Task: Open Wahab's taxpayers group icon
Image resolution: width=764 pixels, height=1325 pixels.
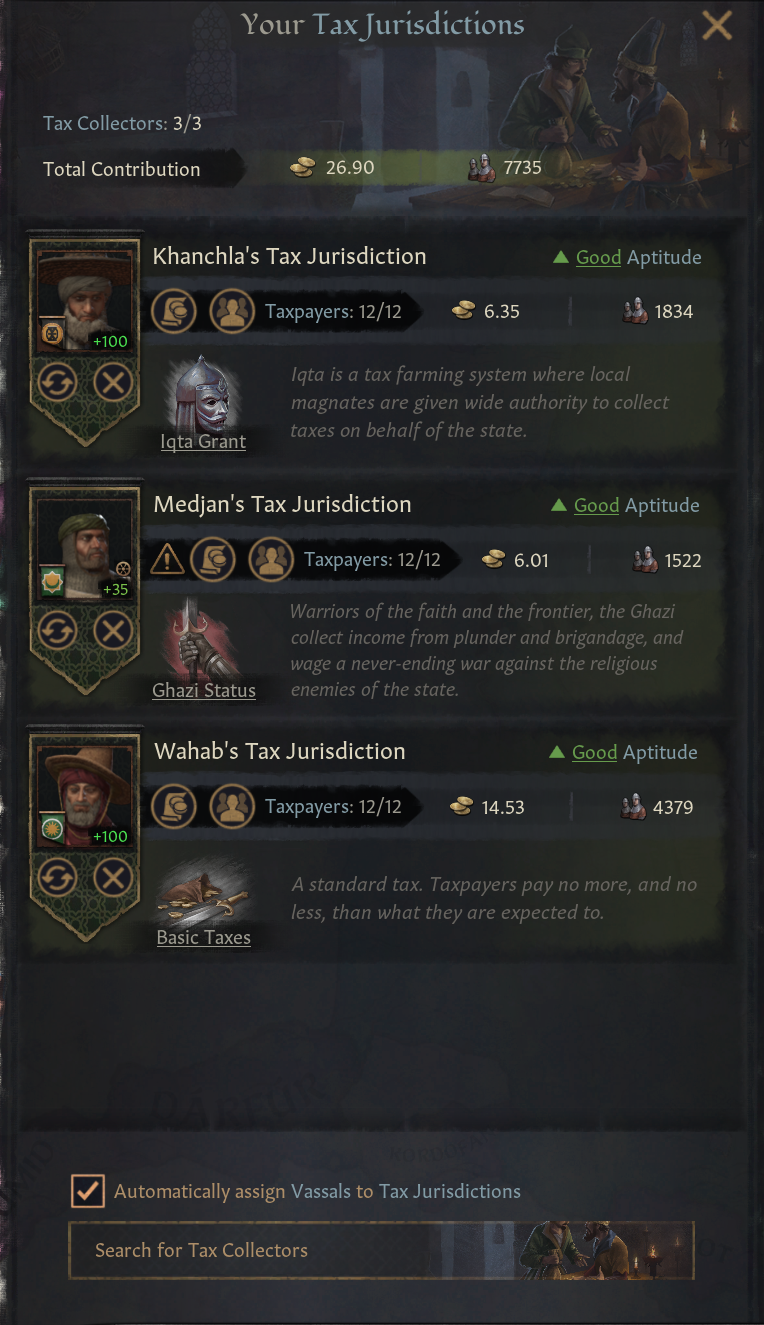Action: [x=231, y=807]
